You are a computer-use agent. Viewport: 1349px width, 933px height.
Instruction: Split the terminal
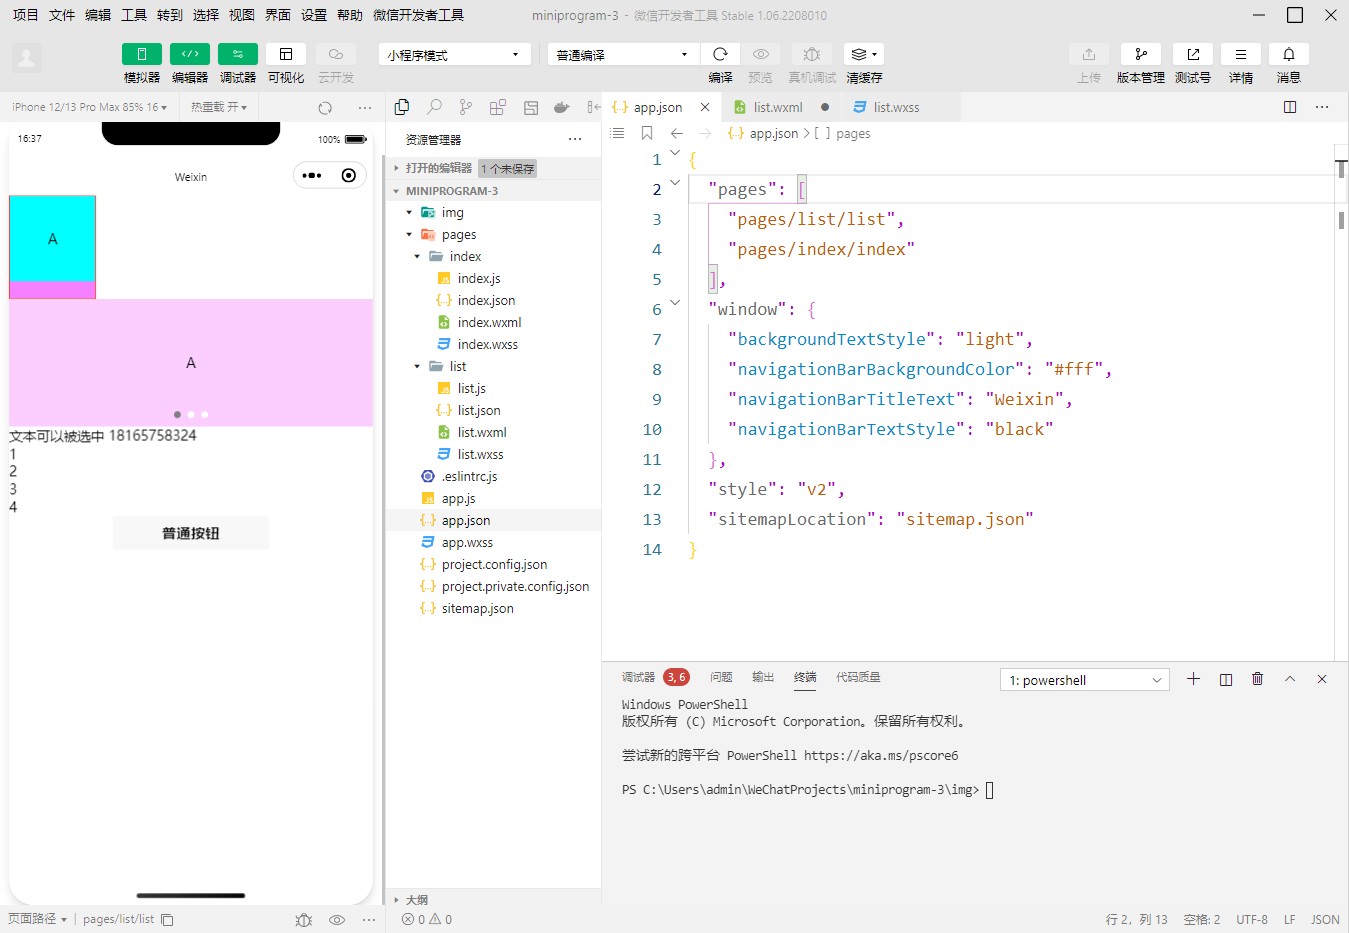coord(1225,679)
